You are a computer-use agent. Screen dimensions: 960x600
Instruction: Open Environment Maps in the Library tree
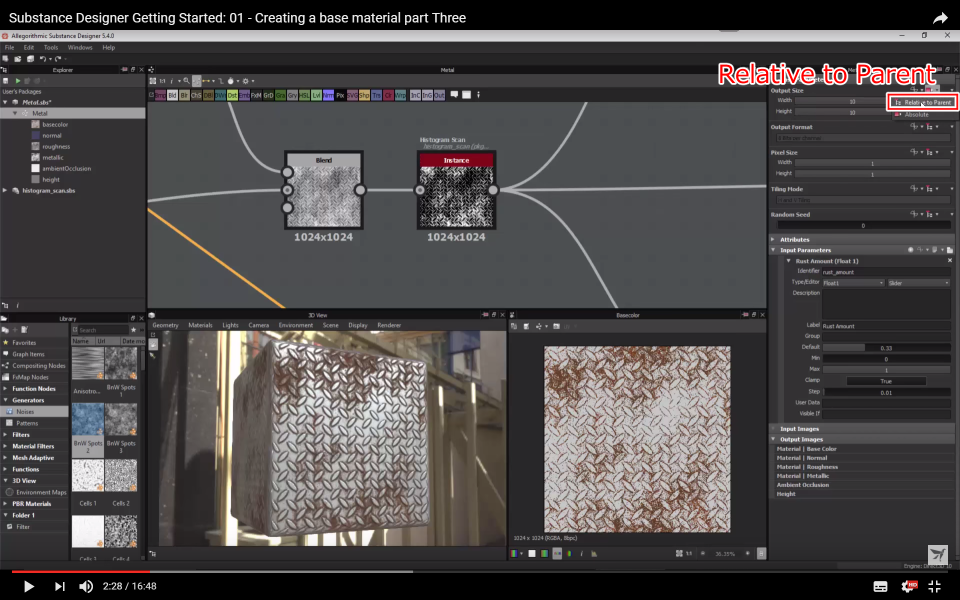tap(41, 492)
